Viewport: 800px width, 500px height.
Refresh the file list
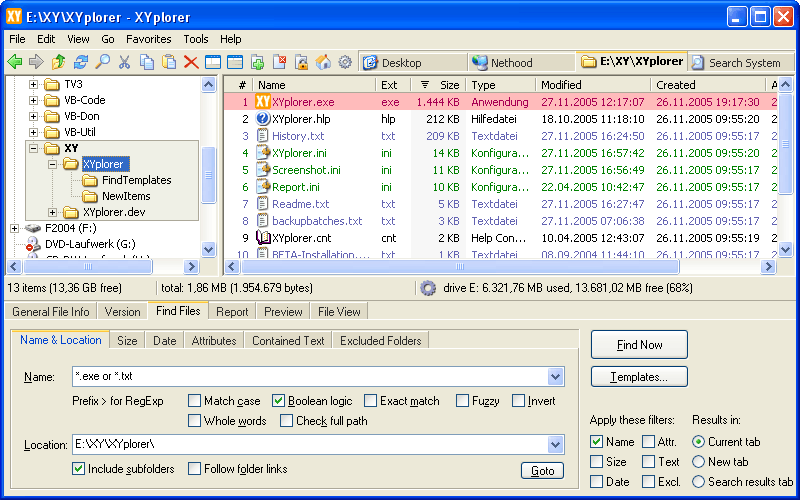tap(81, 62)
